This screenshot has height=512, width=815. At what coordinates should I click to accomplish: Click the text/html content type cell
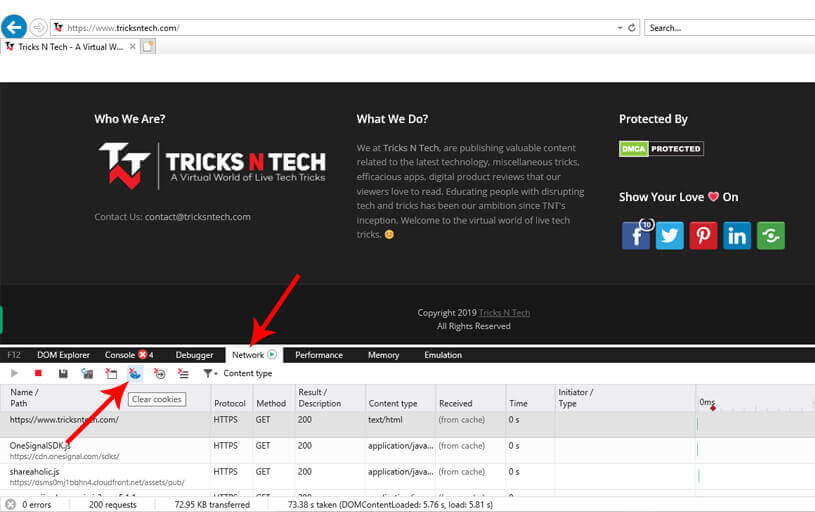[385, 419]
